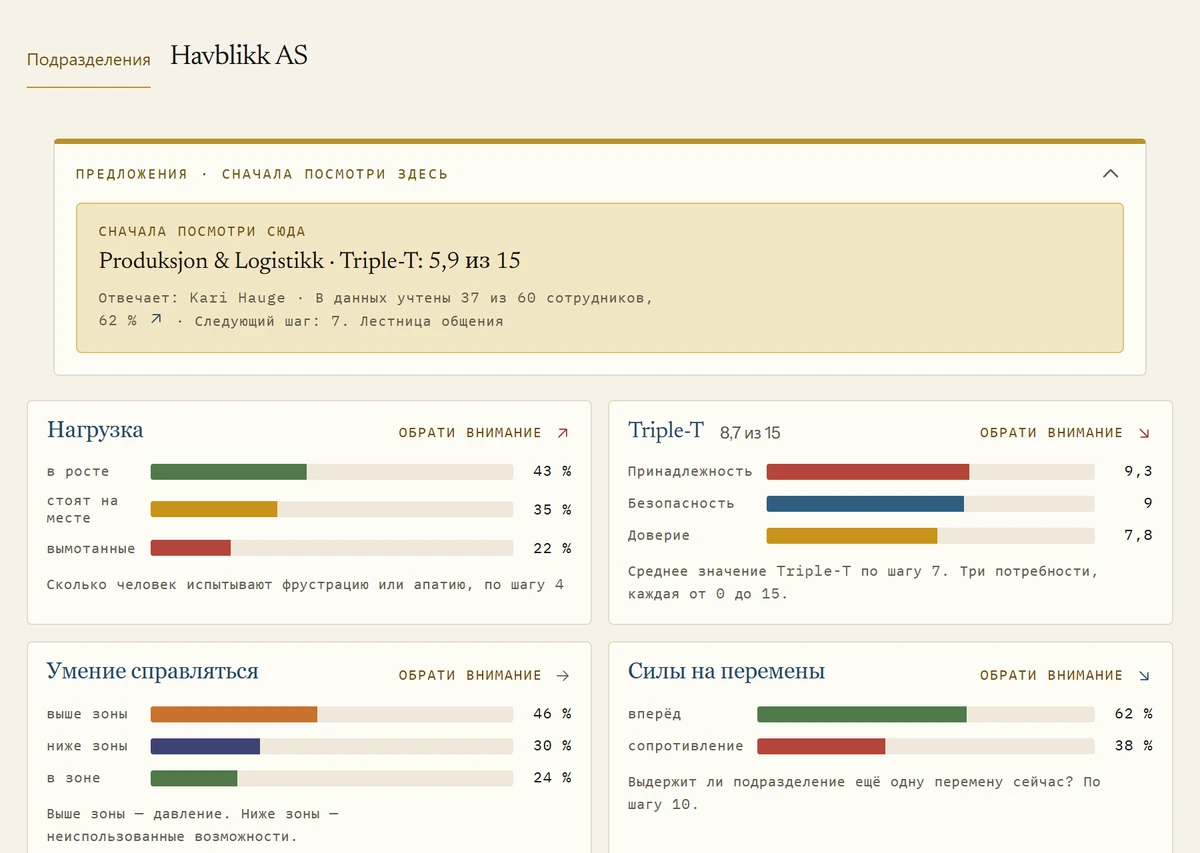Collapse the Предложения panel with the chevron
Screen dimensions: 1200x853
(x=1110, y=174)
